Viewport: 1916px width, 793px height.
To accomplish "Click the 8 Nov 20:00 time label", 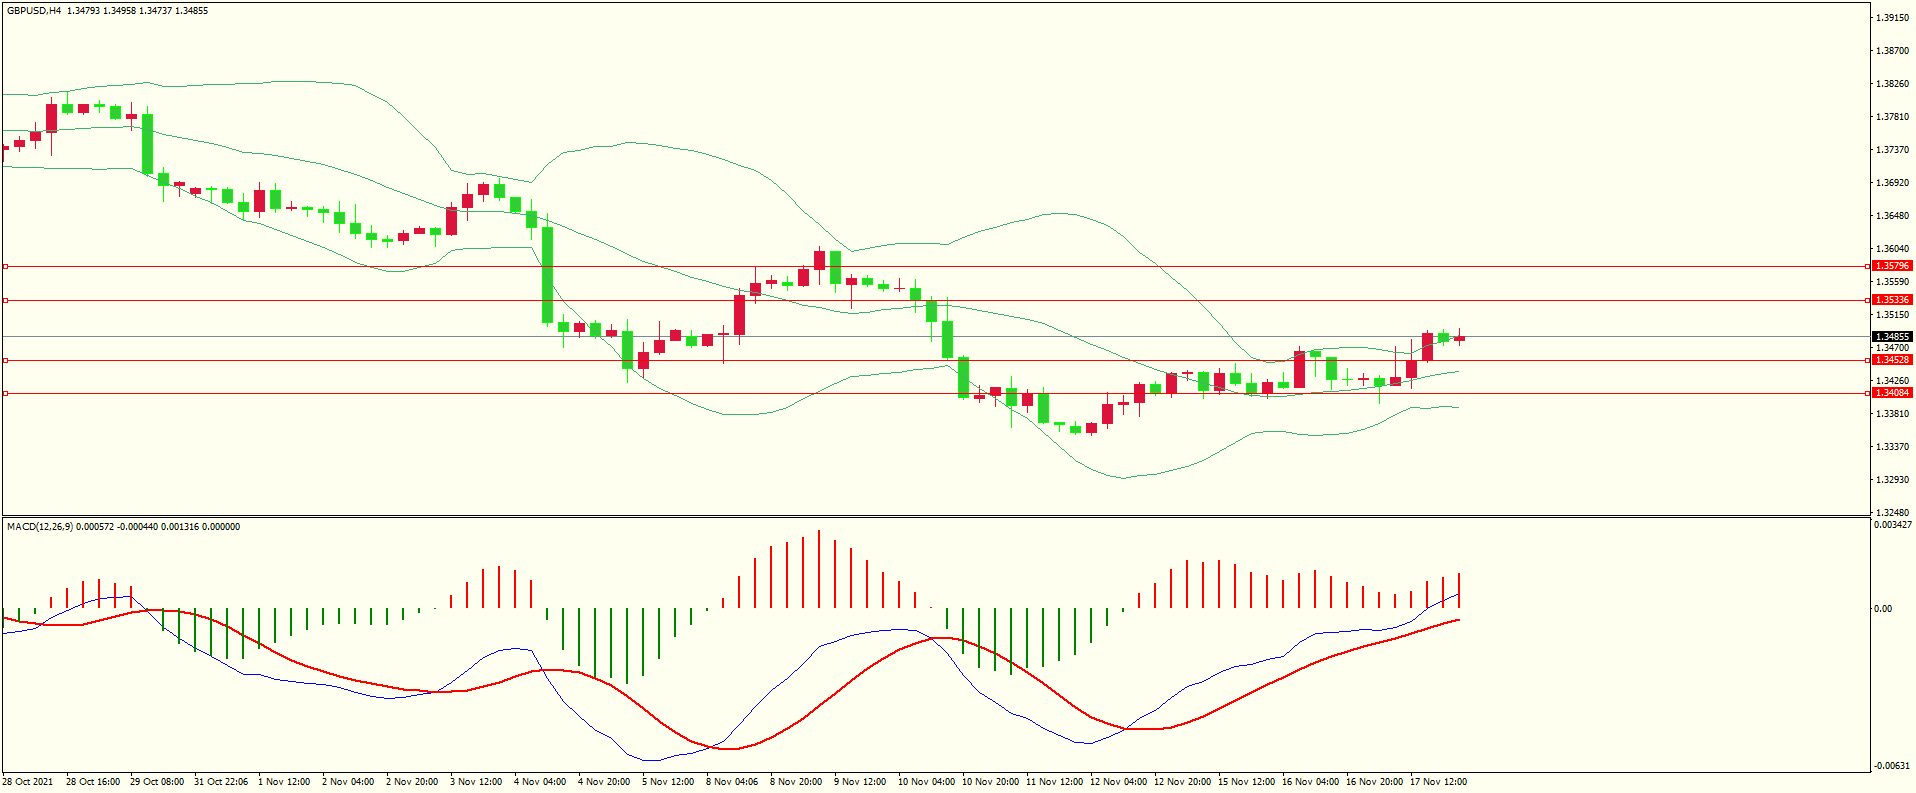I will (796, 782).
